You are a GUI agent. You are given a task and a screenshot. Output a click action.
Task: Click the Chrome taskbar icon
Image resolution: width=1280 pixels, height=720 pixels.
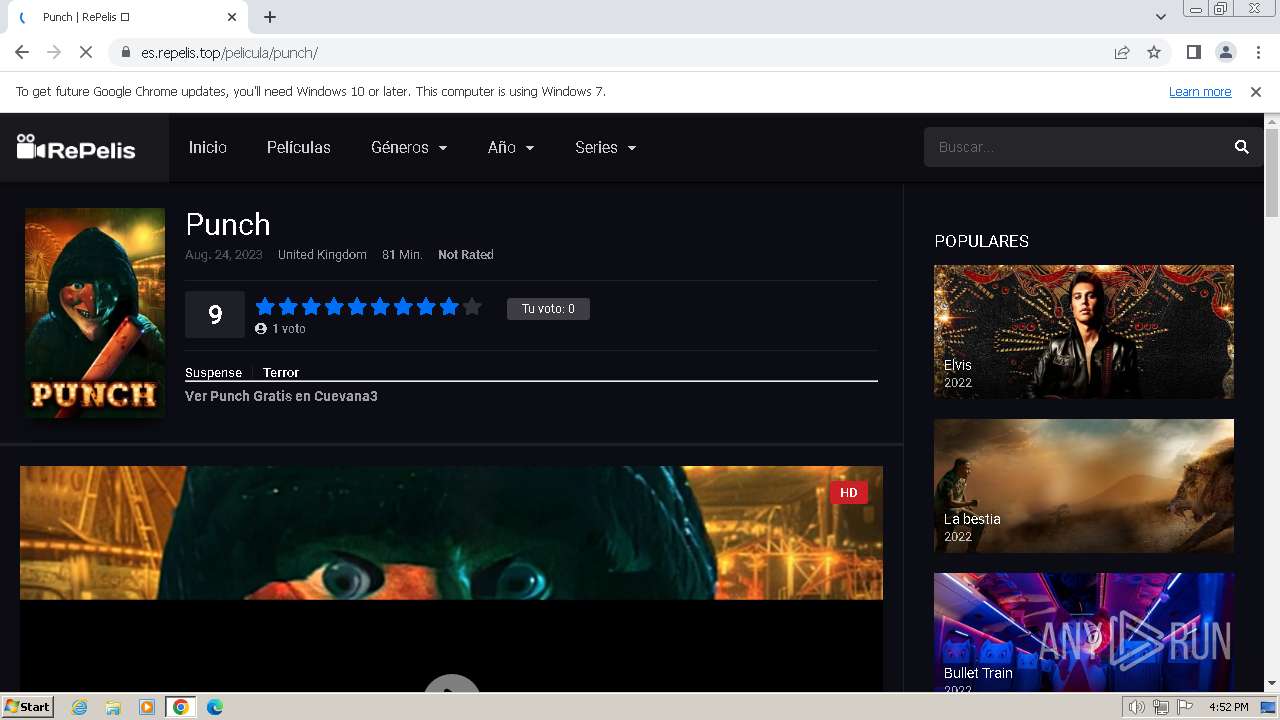coord(181,707)
